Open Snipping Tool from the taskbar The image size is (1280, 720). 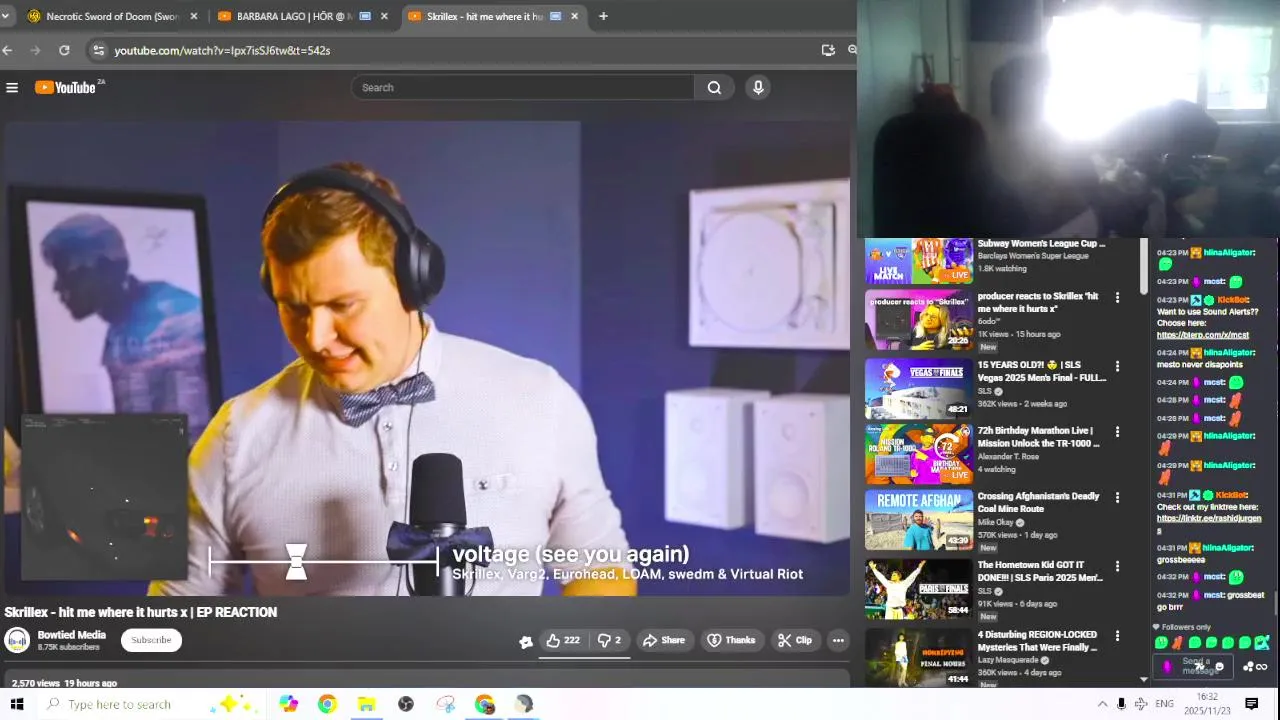446,704
